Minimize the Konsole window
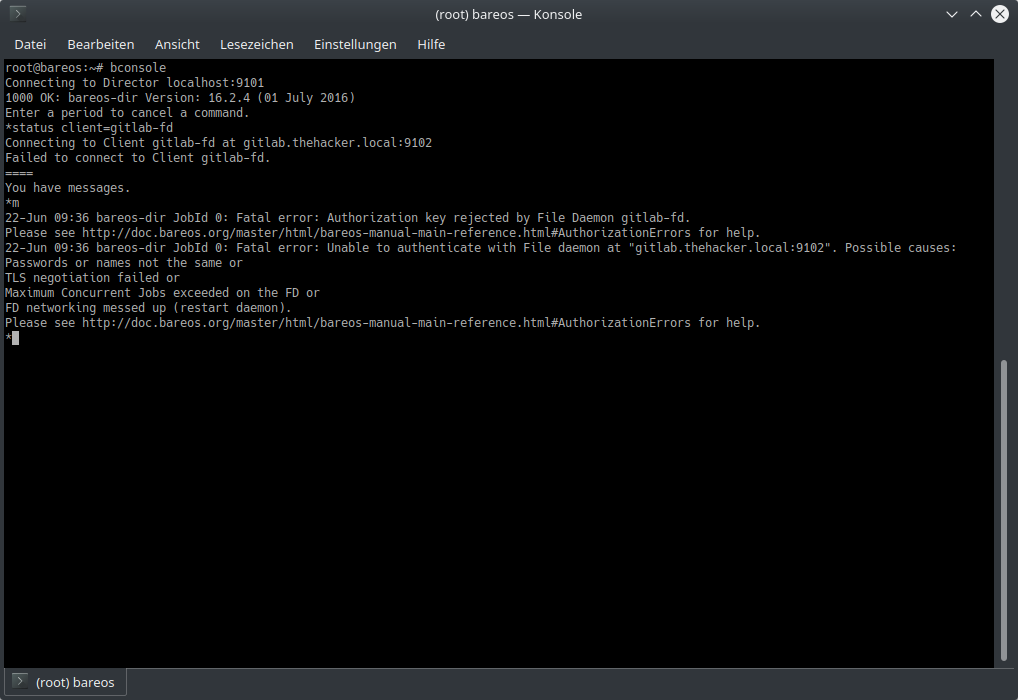 [951, 14]
